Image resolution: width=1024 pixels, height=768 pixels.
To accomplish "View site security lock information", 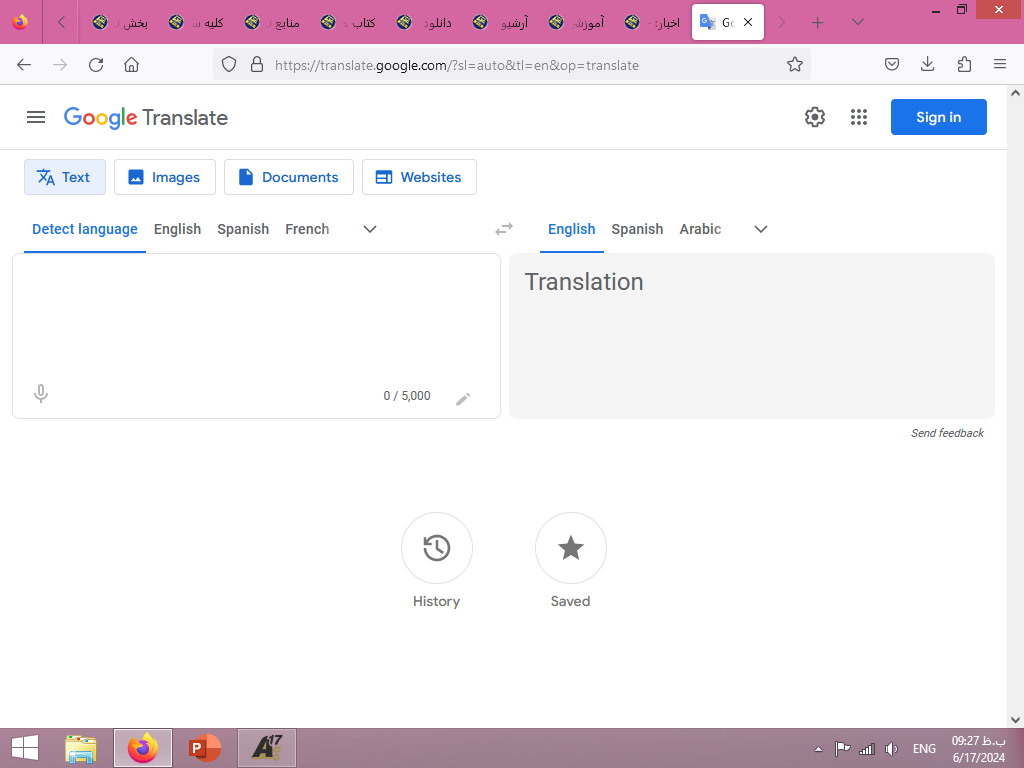I will pyautogui.click(x=257, y=65).
